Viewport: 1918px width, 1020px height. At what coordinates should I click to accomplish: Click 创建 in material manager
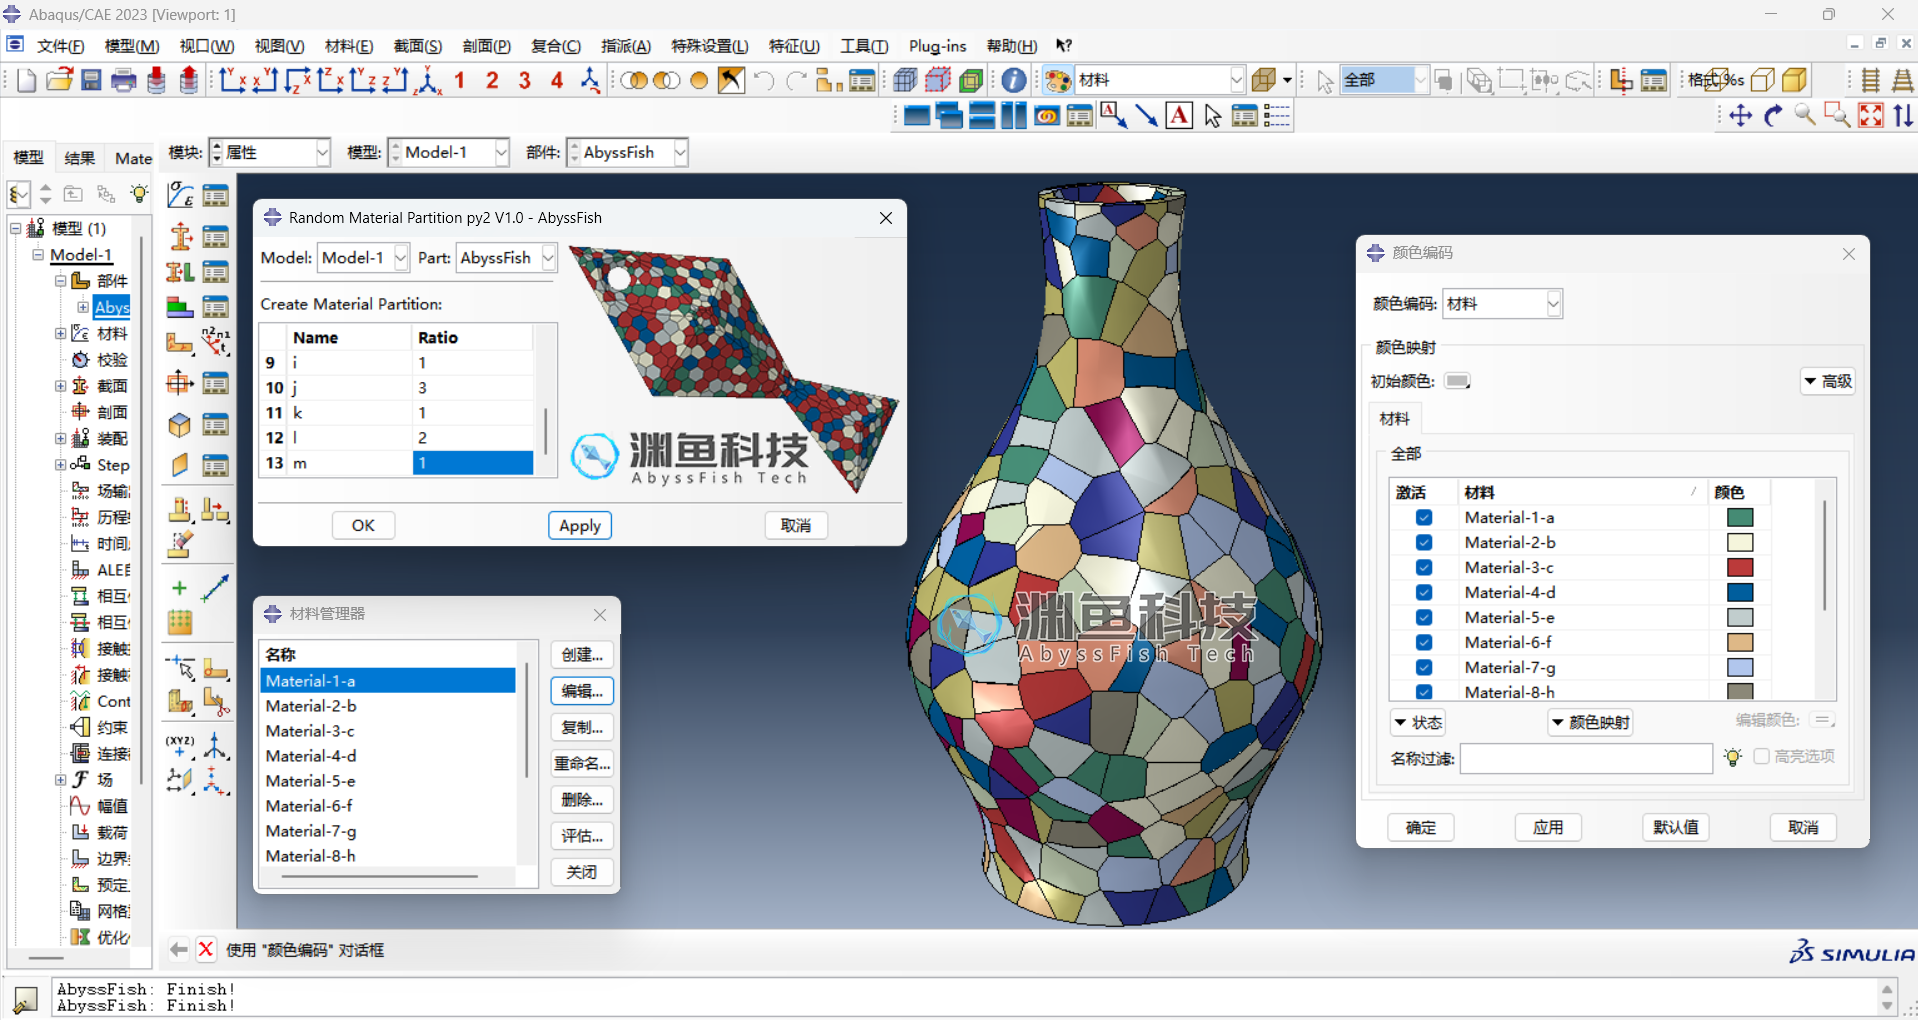click(582, 655)
